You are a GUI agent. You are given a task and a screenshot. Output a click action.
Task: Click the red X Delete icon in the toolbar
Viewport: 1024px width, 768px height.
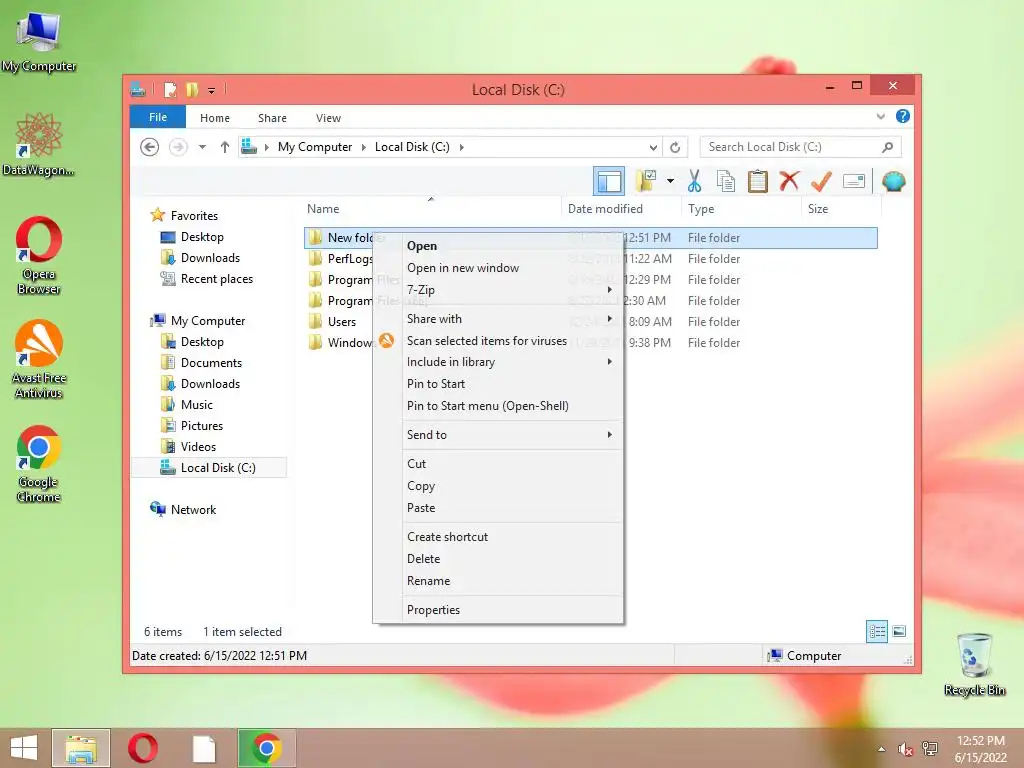click(x=789, y=181)
